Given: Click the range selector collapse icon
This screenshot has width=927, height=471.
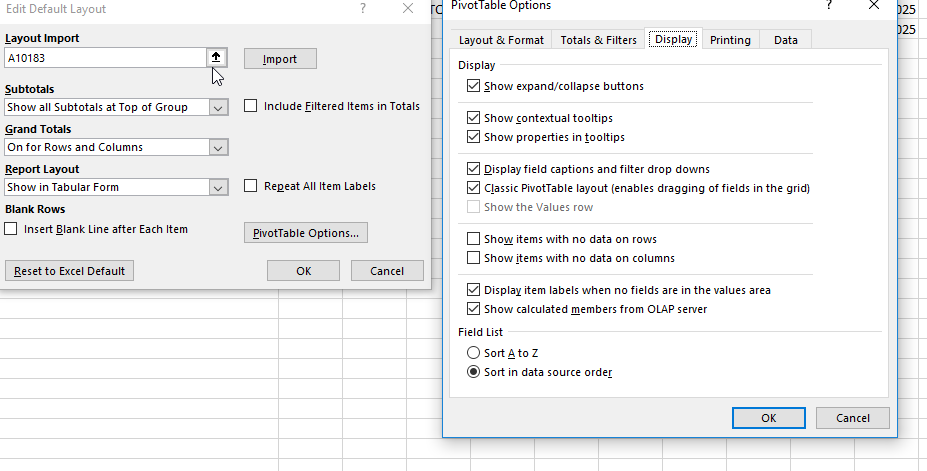Looking at the screenshot, I should (x=217, y=58).
